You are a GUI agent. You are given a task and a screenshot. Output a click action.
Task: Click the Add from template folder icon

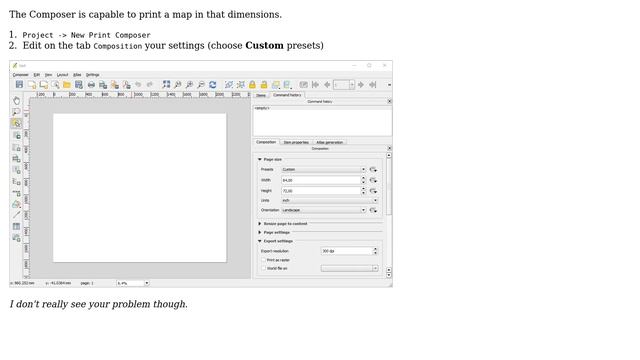point(67,84)
